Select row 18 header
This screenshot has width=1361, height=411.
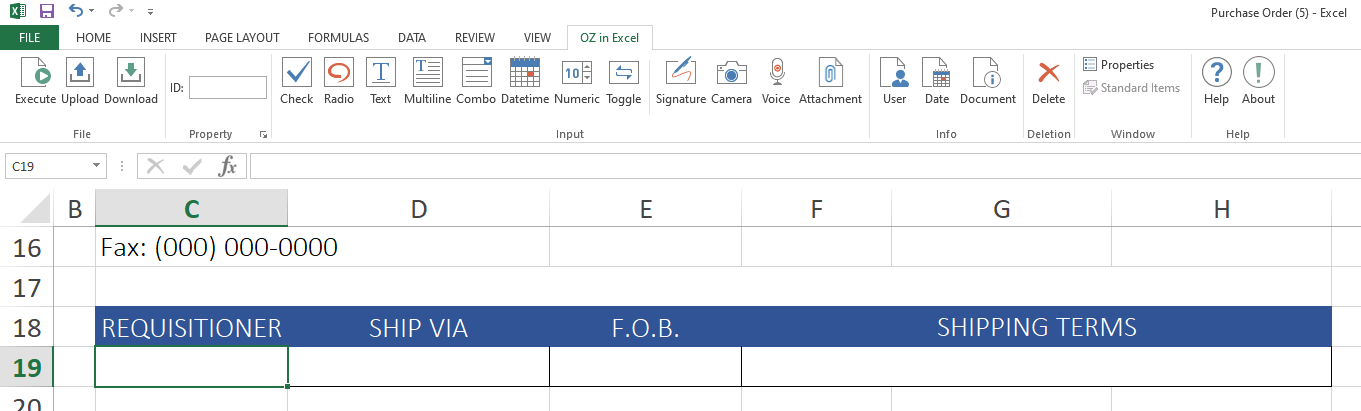tap(26, 327)
